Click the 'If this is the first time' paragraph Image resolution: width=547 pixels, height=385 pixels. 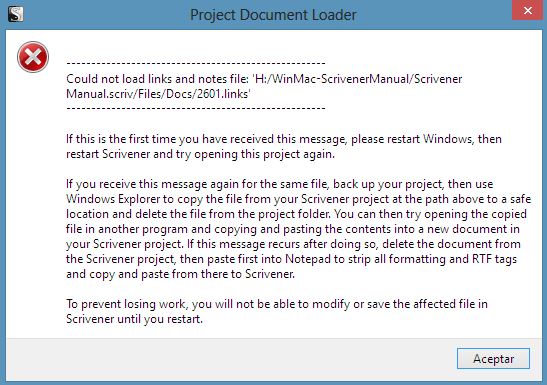284,146
